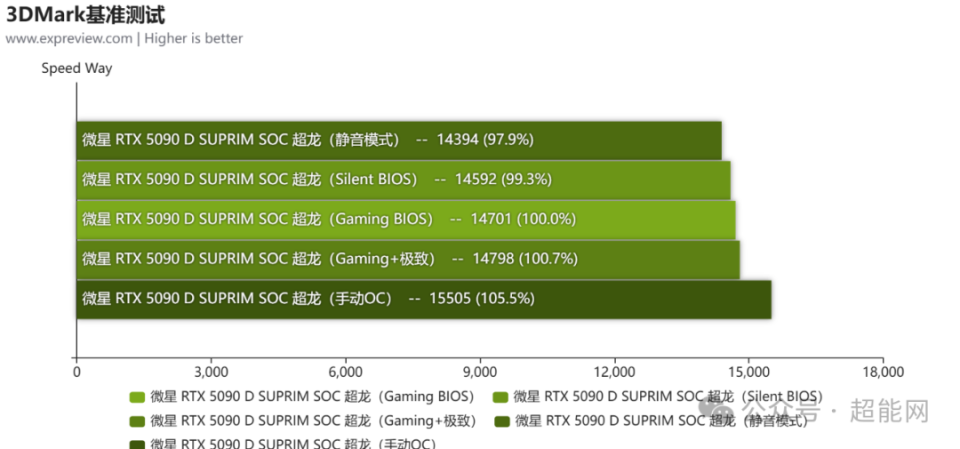Viewport: 960px width, 449px height.
Task: Toggle the Silent BIOS legend color swatch
Action: pos(501,397)
